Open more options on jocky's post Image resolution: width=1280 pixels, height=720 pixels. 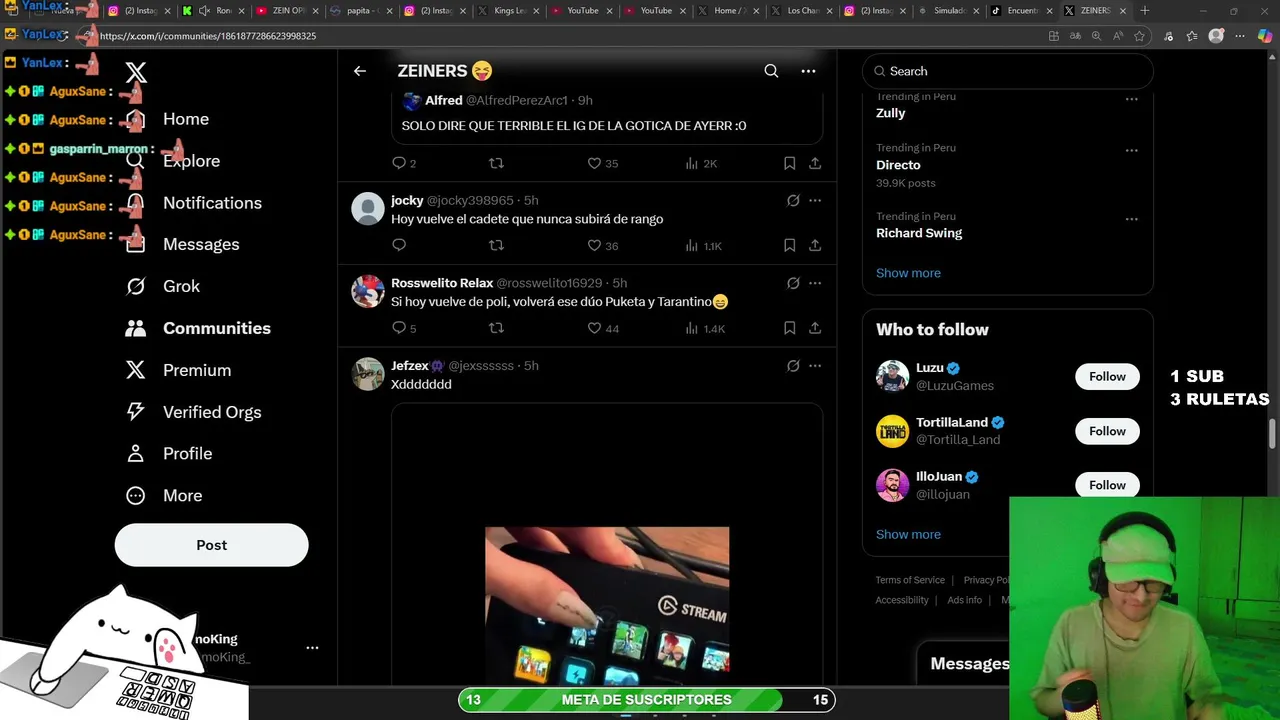coord(815,200)
